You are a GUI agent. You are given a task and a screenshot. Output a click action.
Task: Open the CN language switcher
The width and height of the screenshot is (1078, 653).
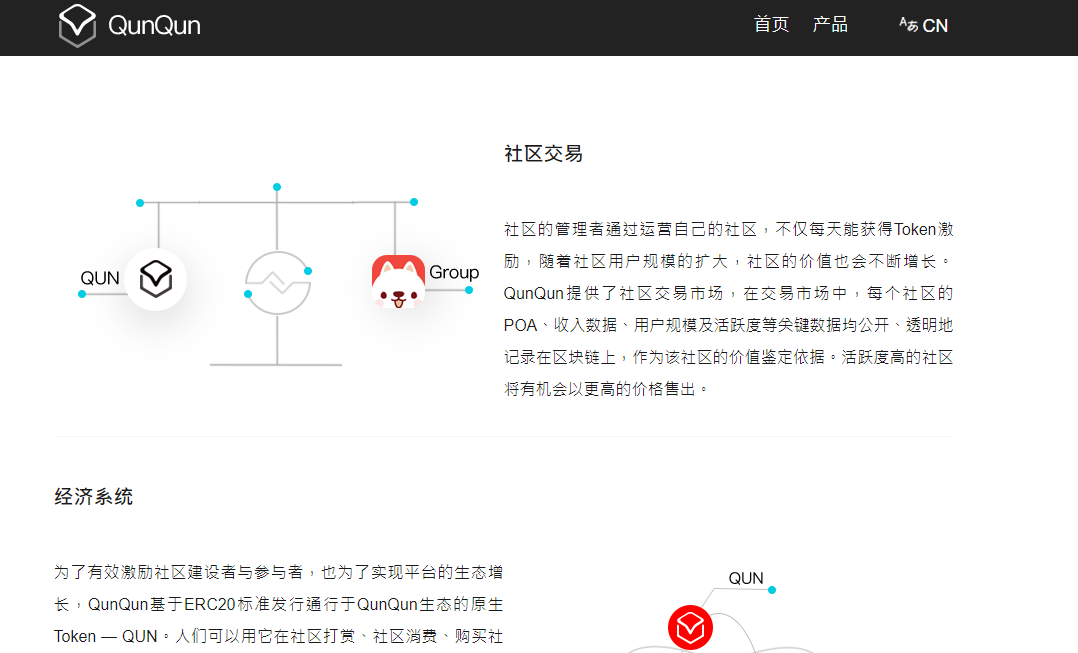pyautogui.click(x=935, y=25)
